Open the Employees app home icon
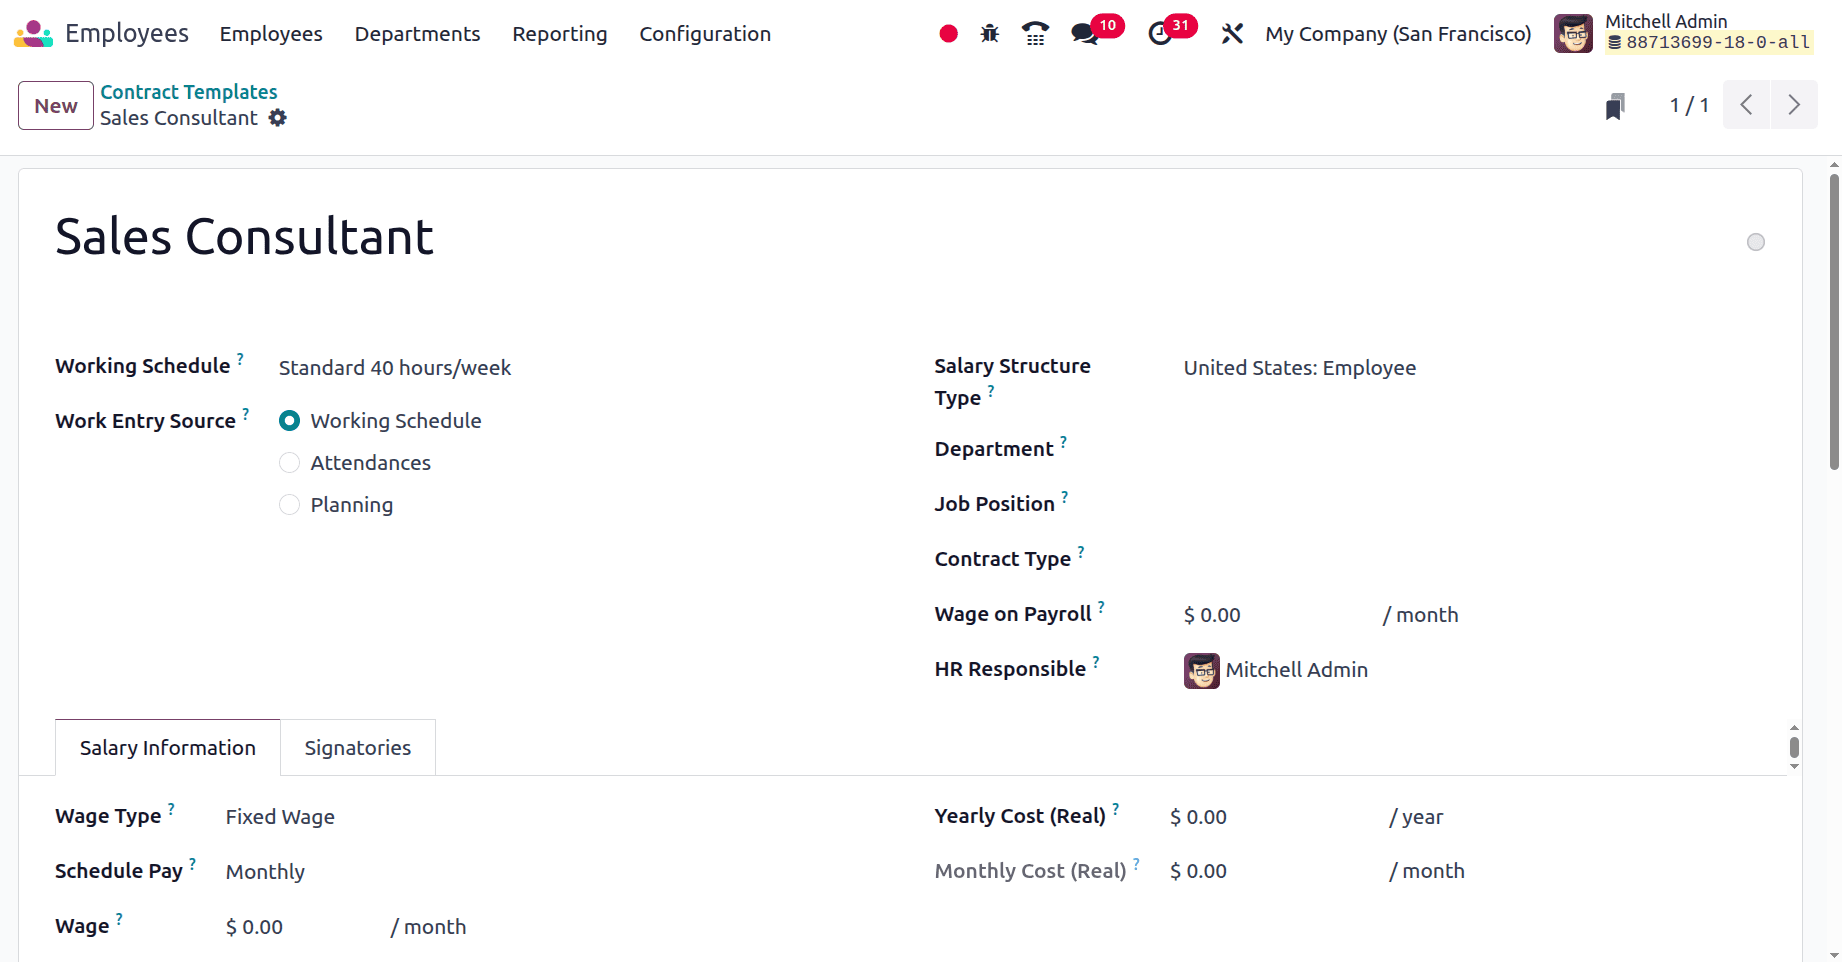The width and height of the screenshot is (1842, 962). pyautogui.click(x=33, y=34)
